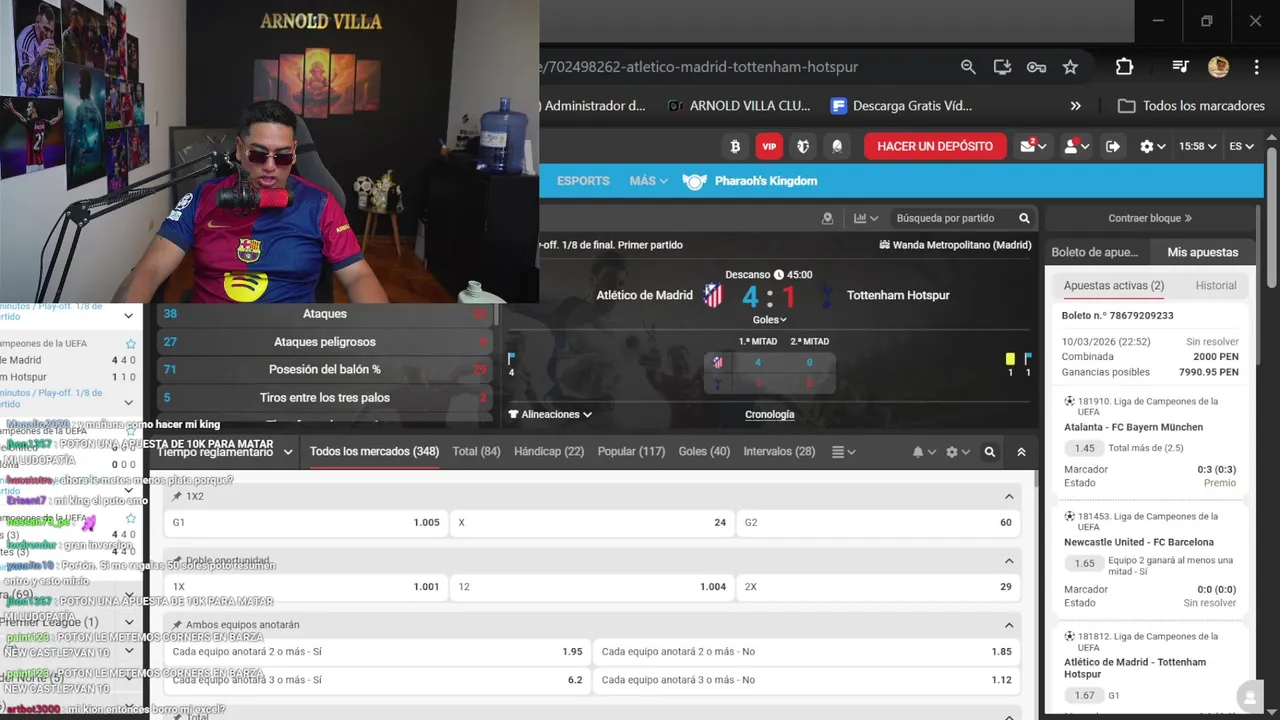Expand the MÁS menu

[x=648, y=181]
